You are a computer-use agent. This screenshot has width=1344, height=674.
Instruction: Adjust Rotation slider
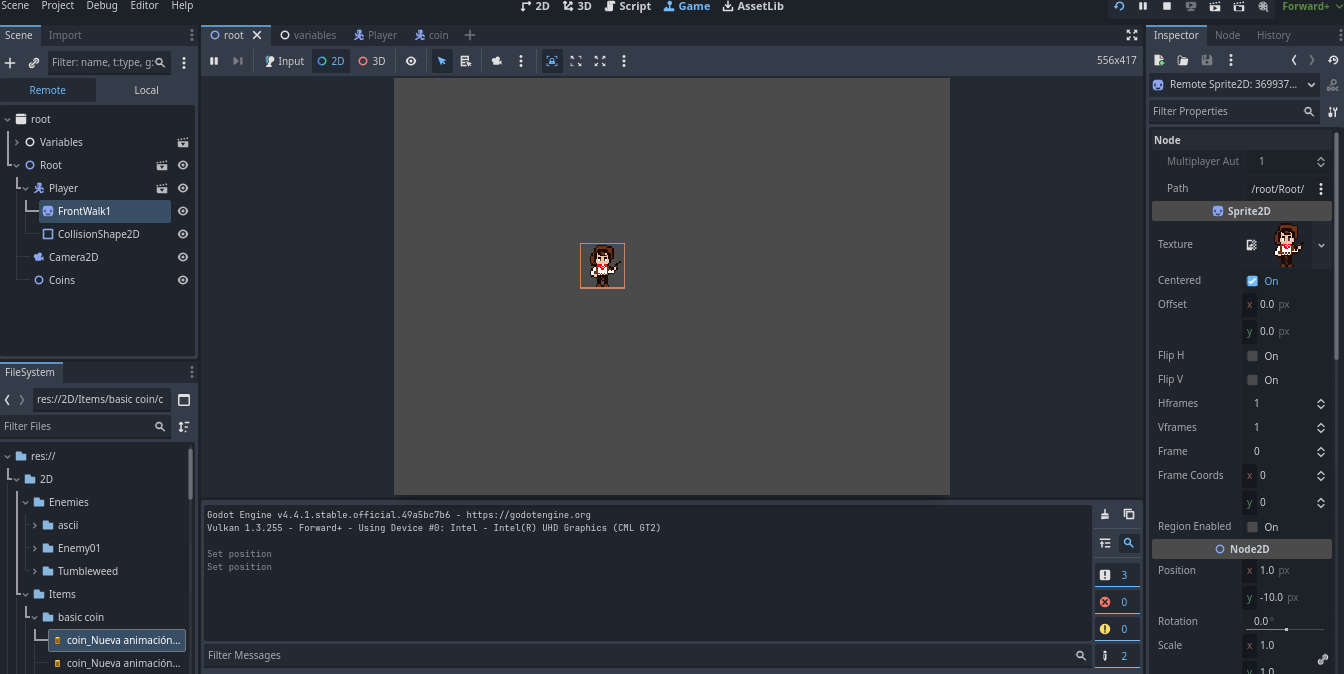[x=1286, y=629]
